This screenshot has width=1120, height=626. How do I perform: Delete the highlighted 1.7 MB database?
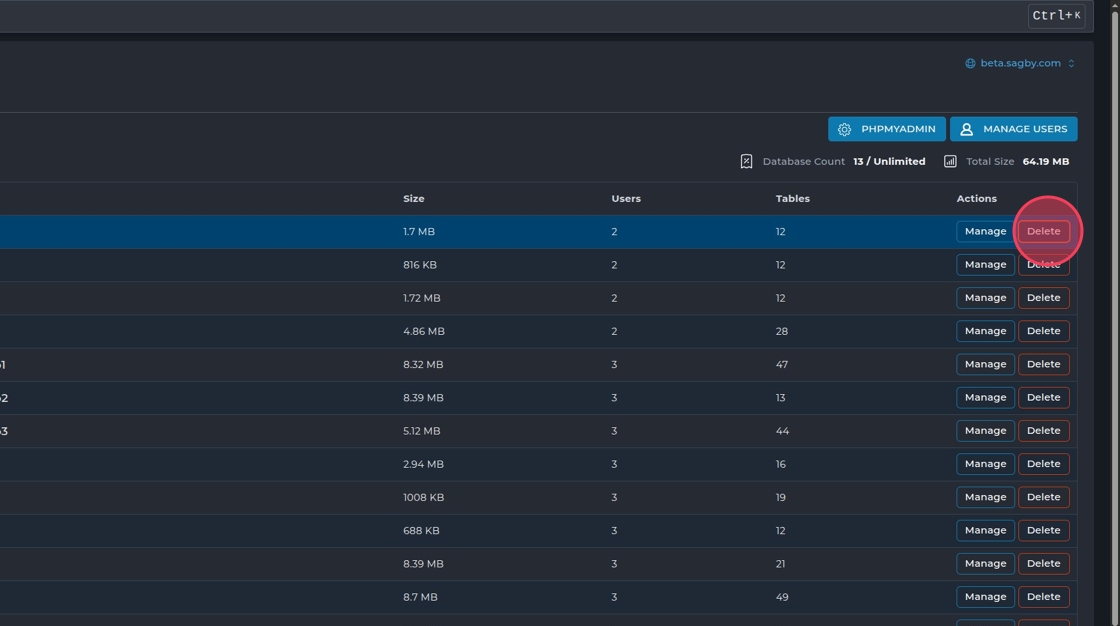click(1043, 231)
